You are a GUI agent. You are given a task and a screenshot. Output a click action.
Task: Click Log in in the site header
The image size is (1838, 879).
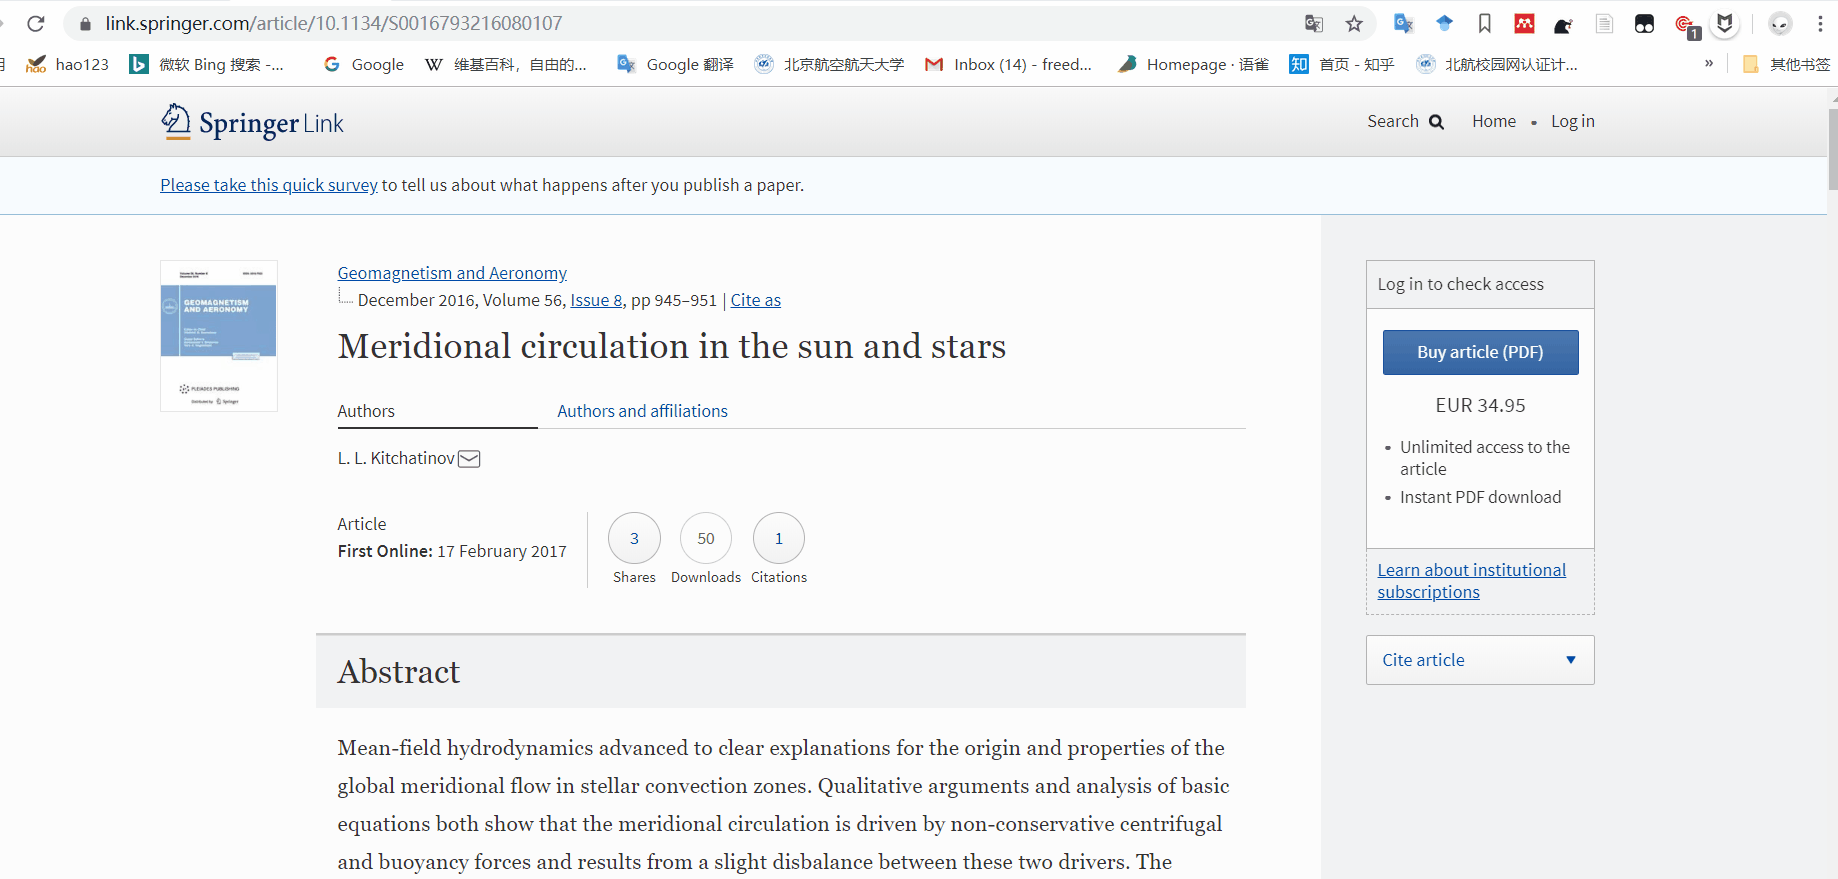(1573, 121)
